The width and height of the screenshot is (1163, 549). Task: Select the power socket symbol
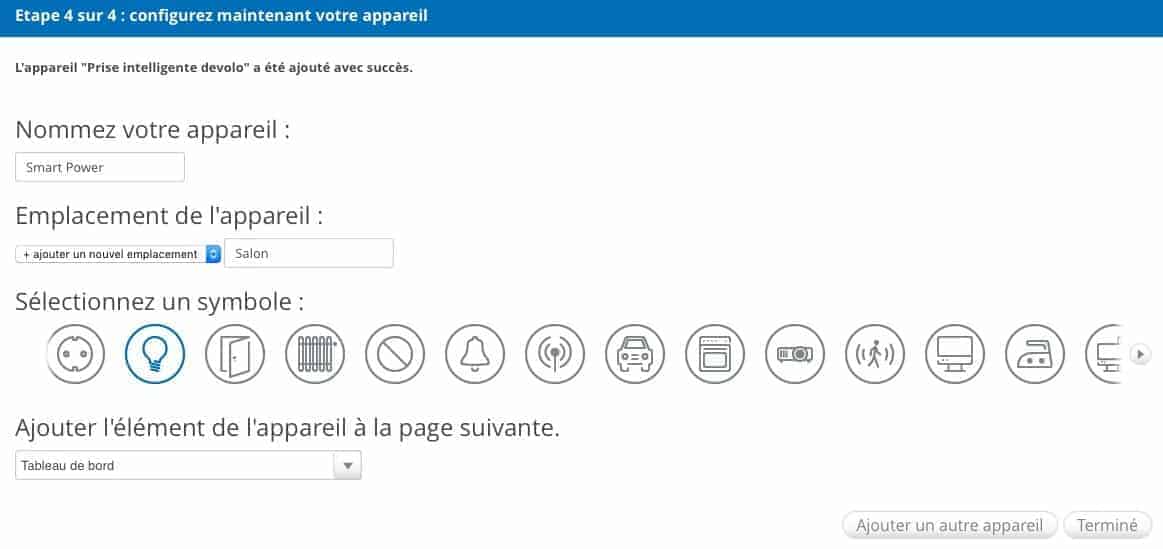75,353
